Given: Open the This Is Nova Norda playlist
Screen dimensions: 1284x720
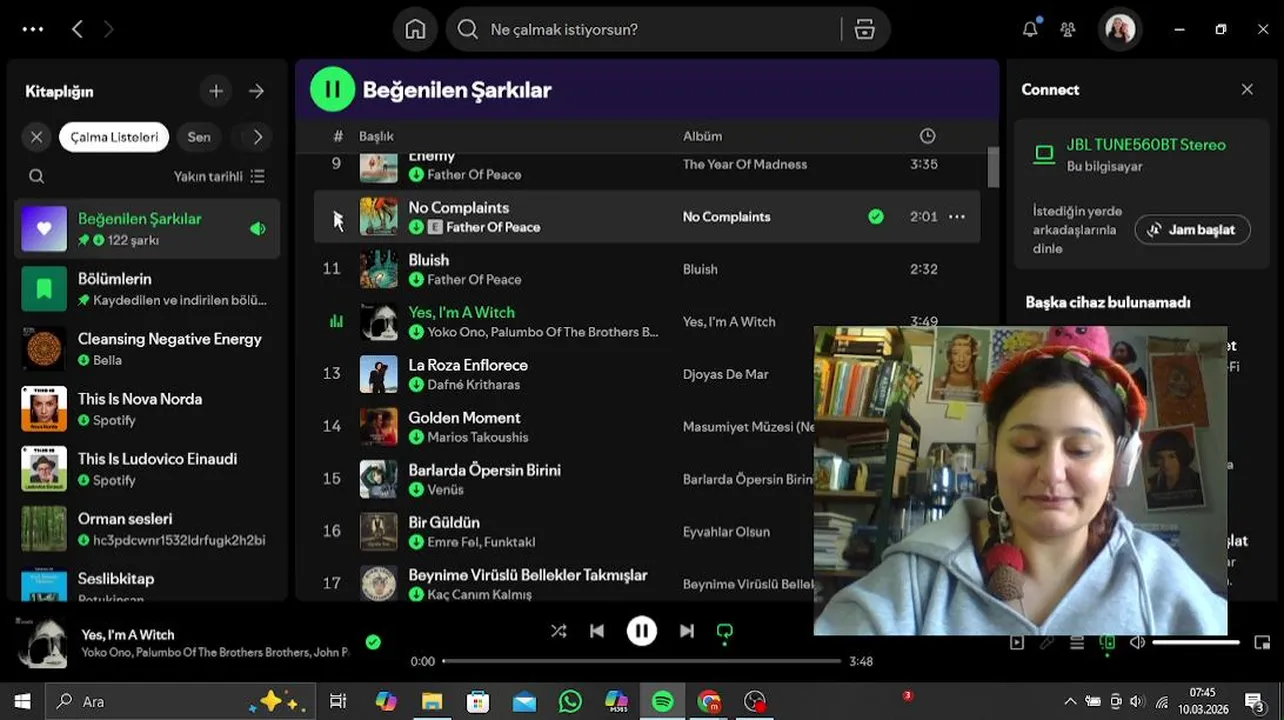Looking at the screenshot, I should pyautogui.click(x=147, y=409).
